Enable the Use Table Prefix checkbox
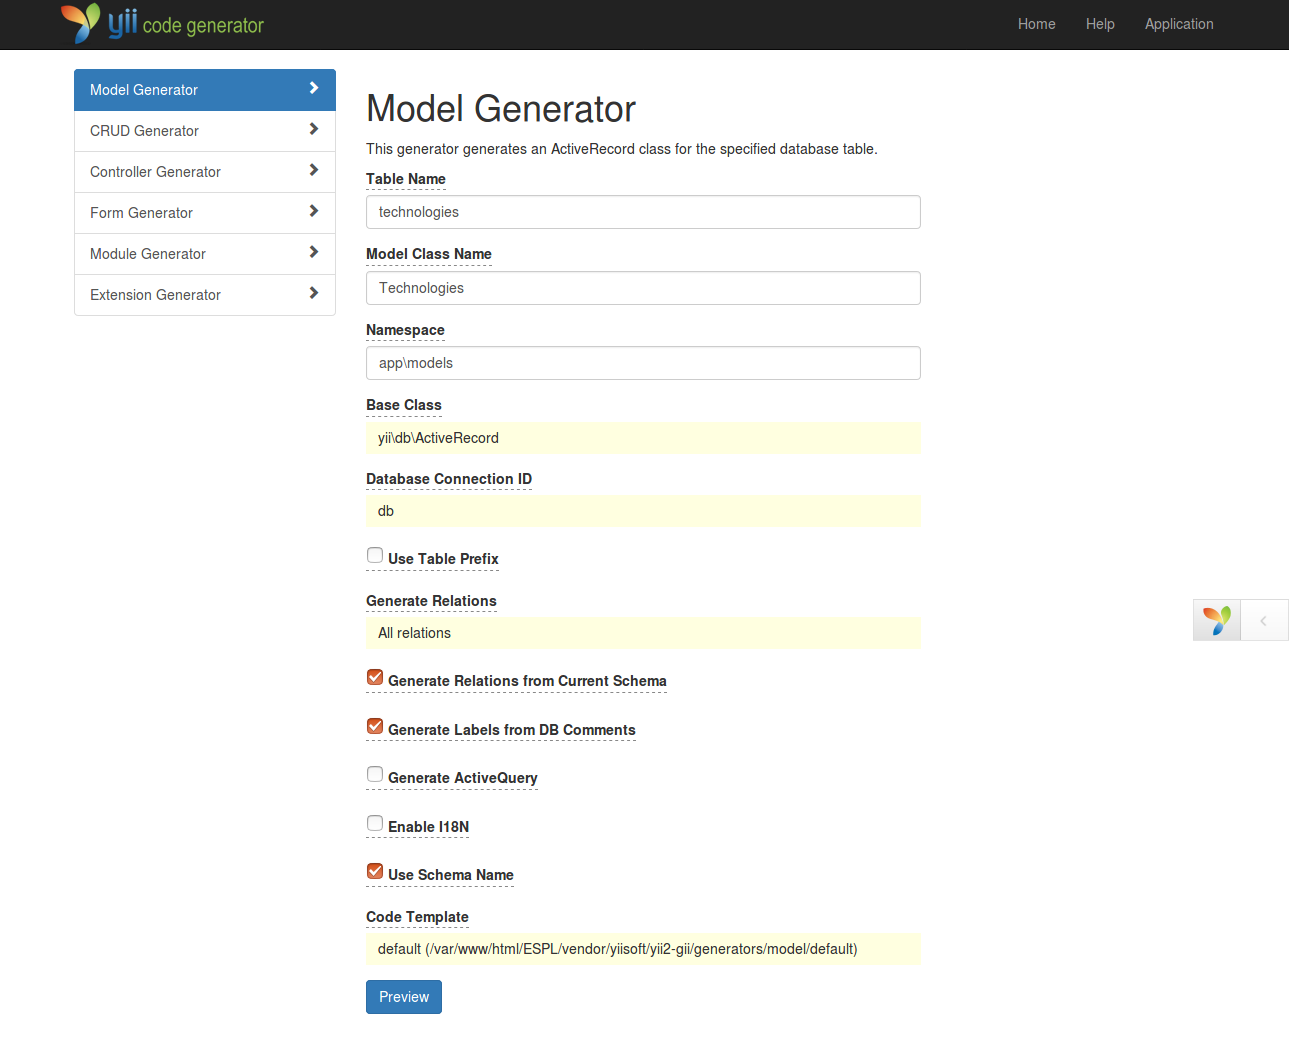 [x=374, y=554]
